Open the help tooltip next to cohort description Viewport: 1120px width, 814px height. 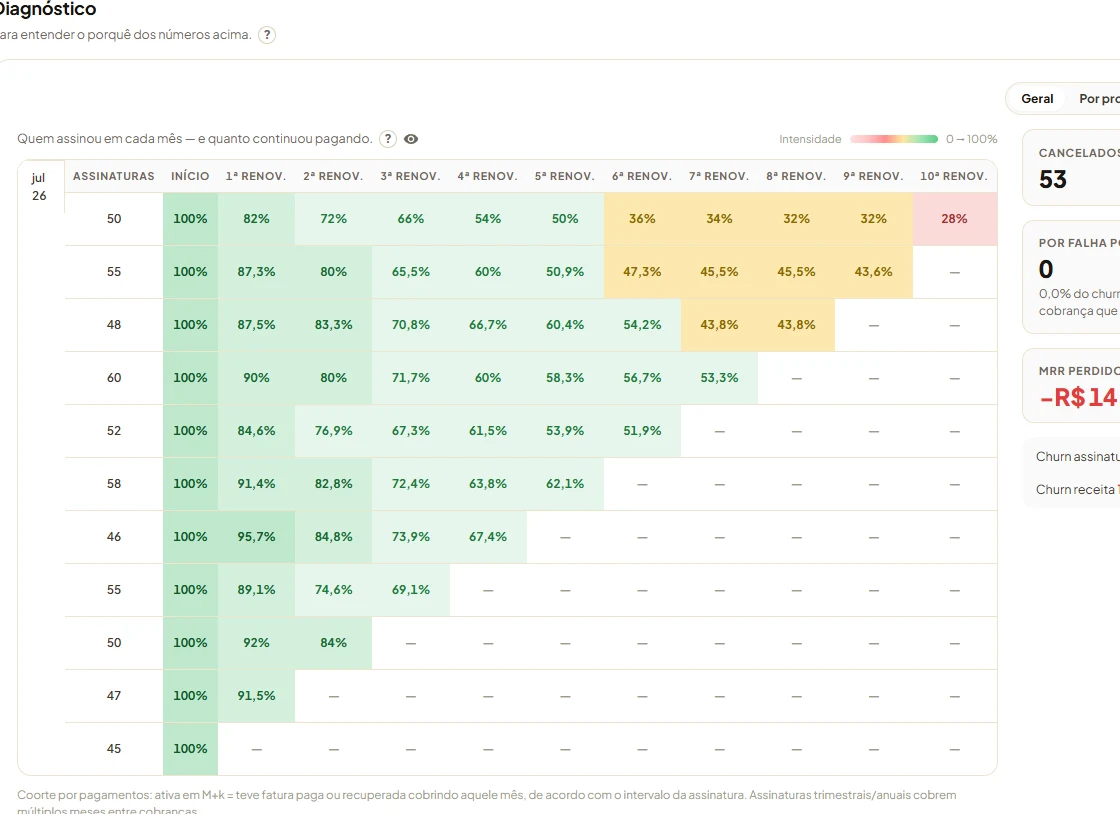pos(388,139)
